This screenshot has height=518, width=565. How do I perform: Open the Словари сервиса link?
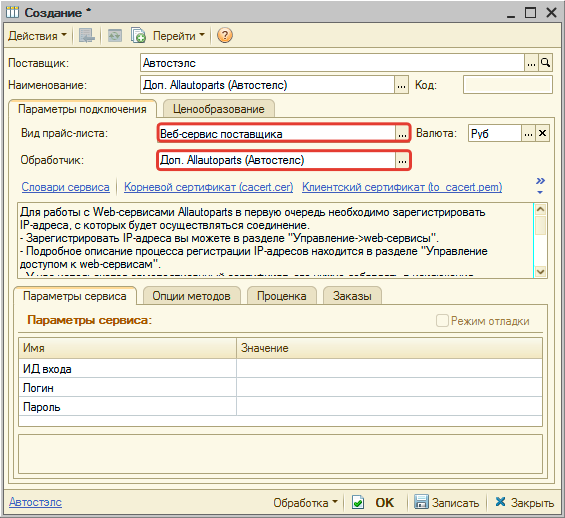[65, 187]
